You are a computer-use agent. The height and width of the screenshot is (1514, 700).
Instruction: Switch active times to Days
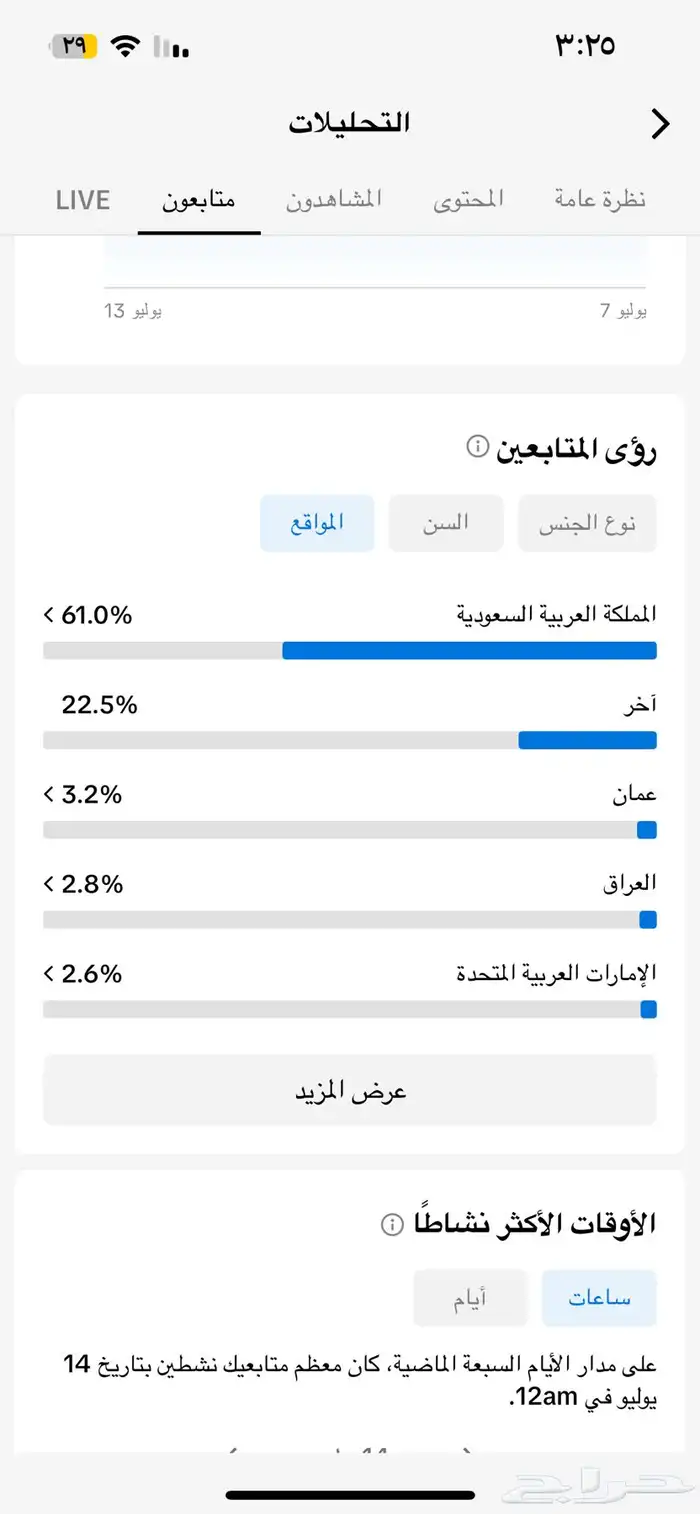470,1298
